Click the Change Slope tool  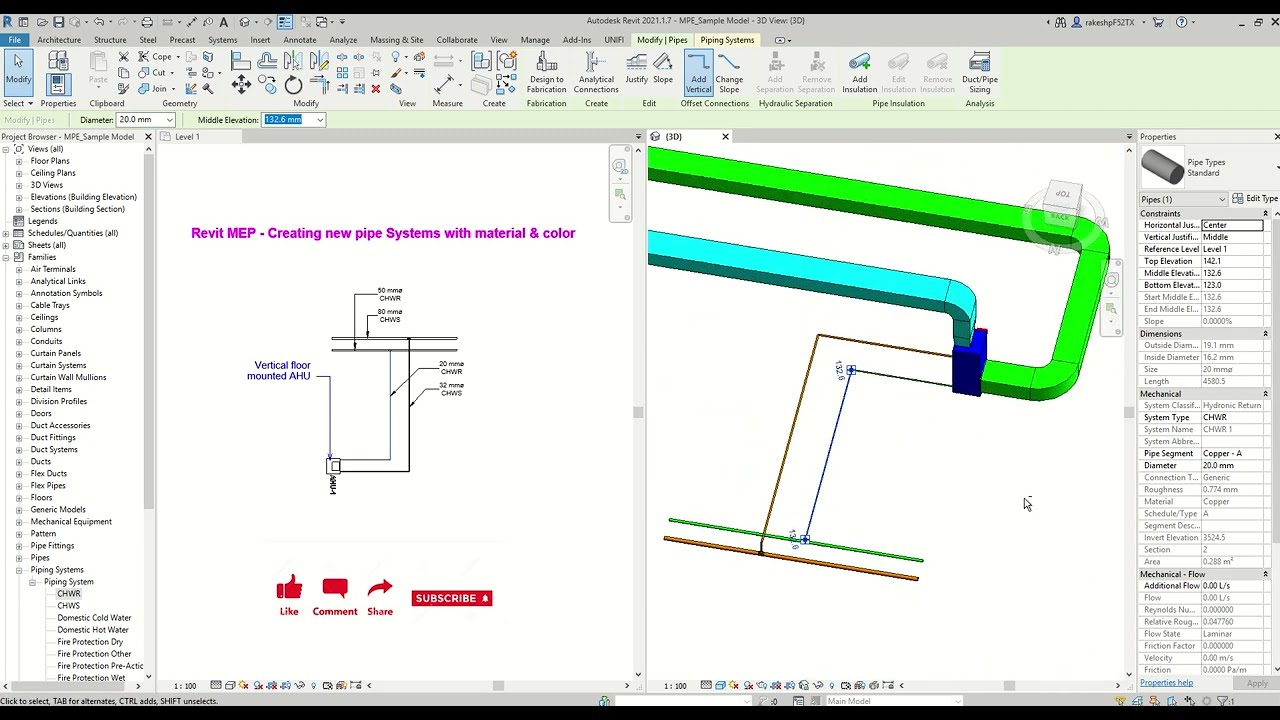pyautogui.click(x=729, y=72)
